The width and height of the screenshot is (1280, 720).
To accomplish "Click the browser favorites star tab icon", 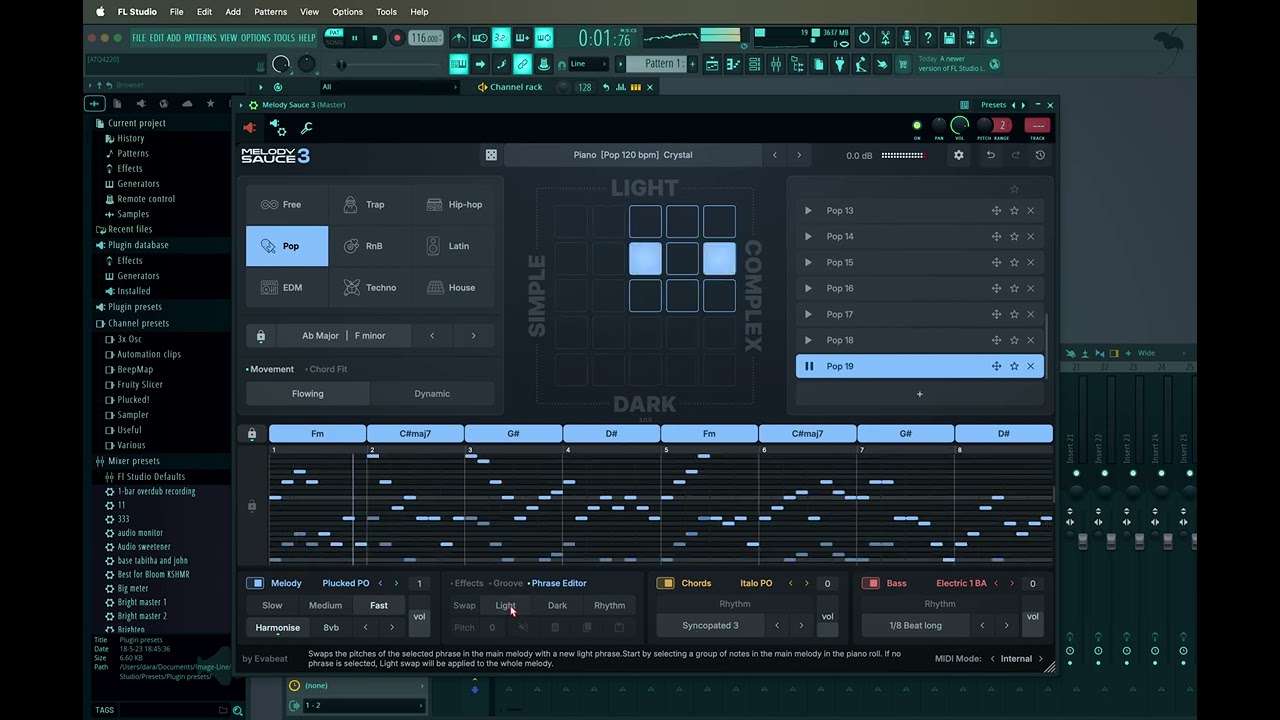I will tap(210, 103).
